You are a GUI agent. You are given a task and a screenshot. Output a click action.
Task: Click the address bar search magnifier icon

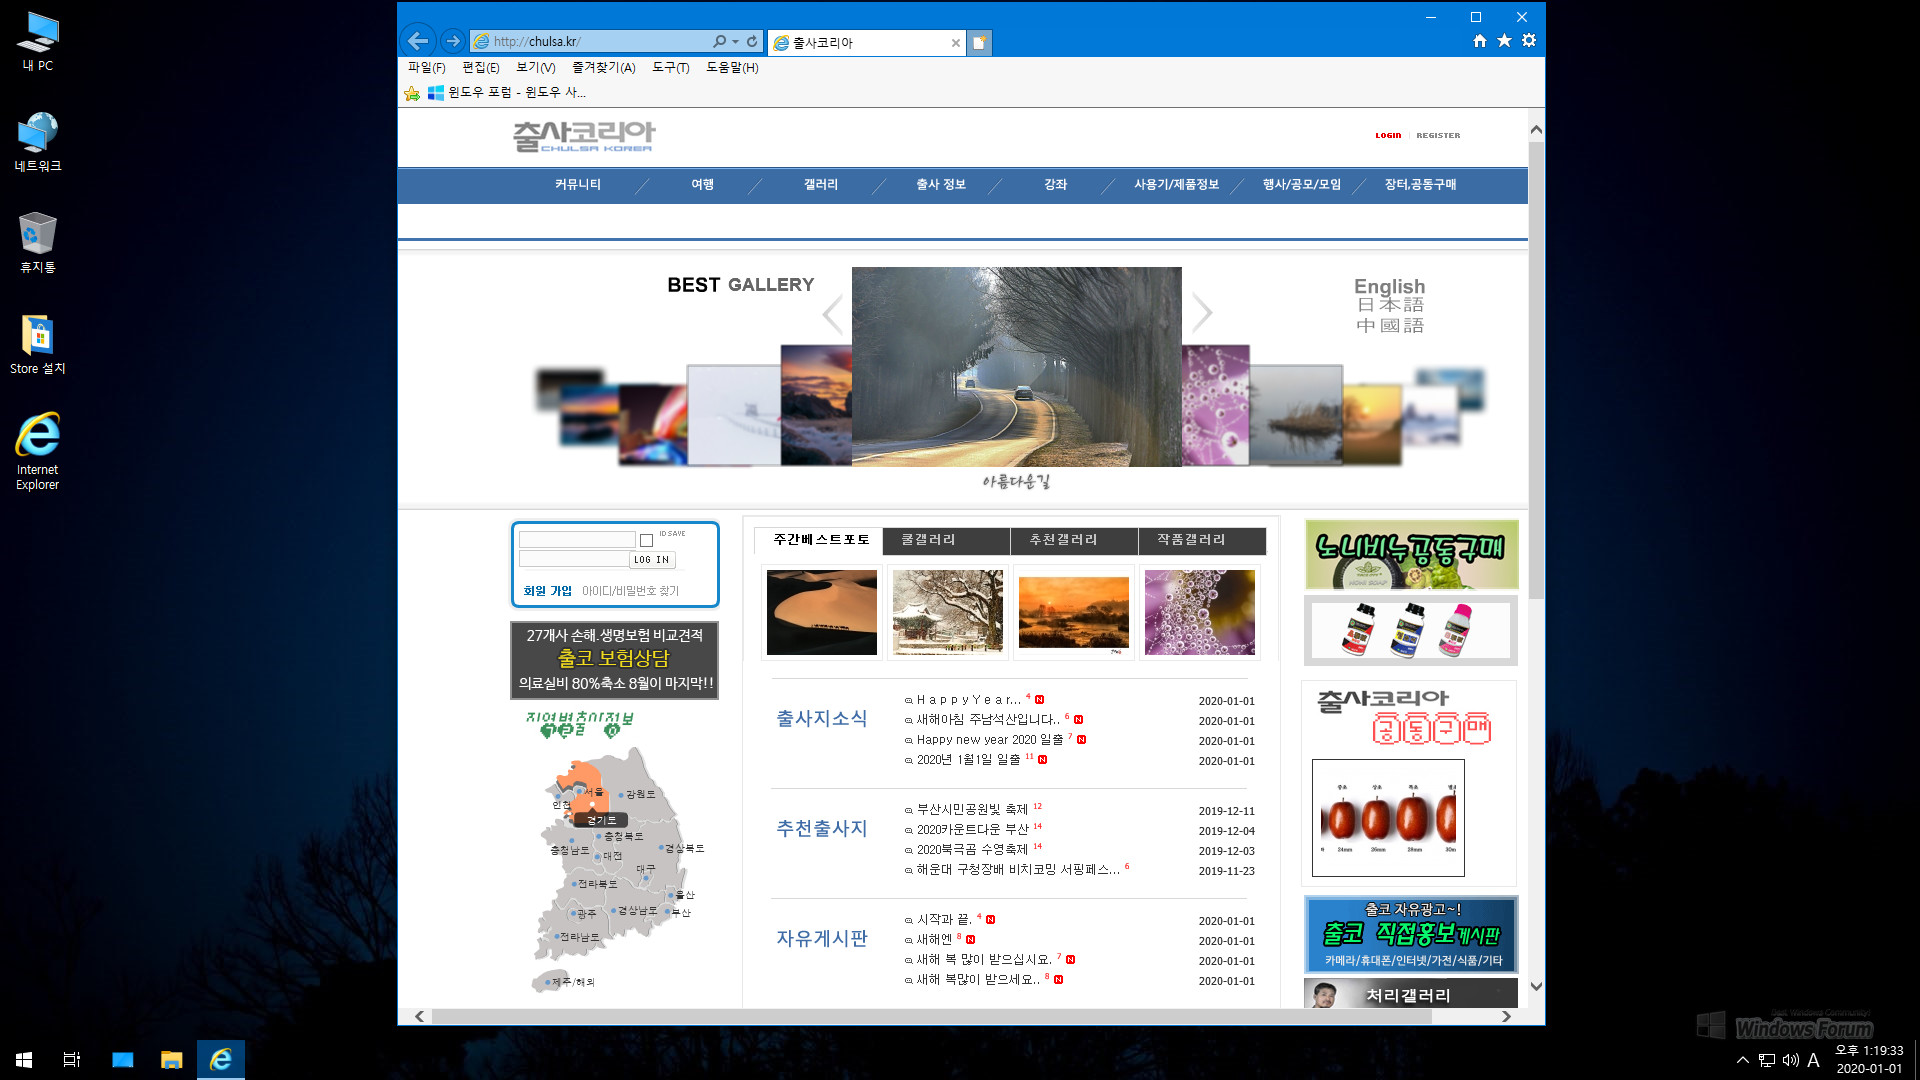coord(719,41)
